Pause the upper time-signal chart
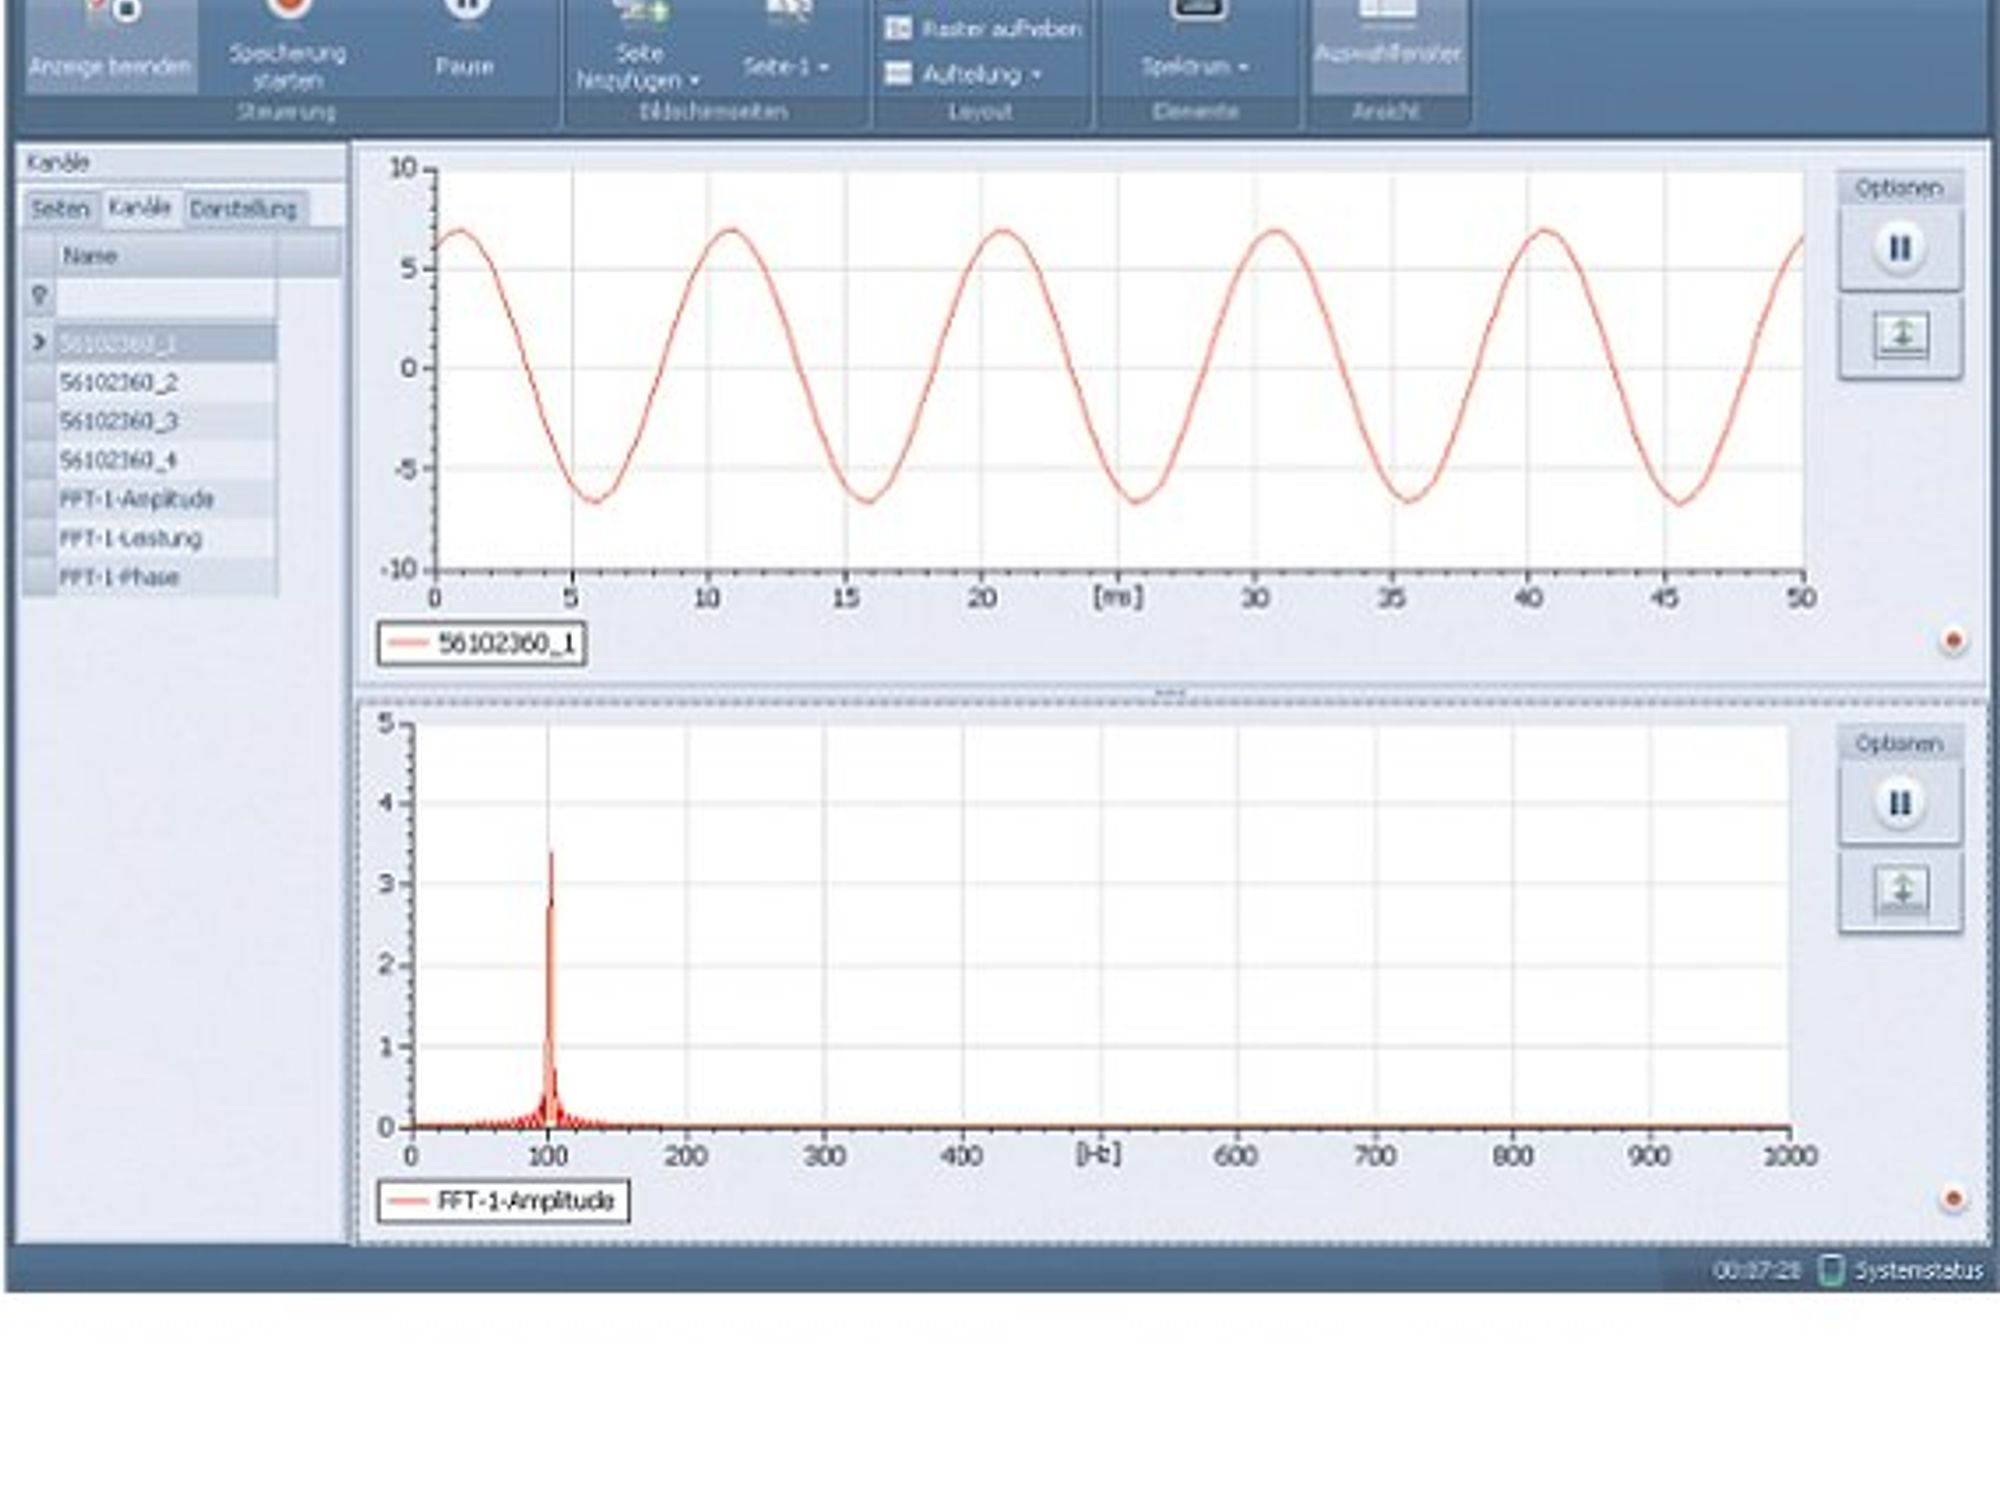The image size is (2000, 1500). (1900, 248)
